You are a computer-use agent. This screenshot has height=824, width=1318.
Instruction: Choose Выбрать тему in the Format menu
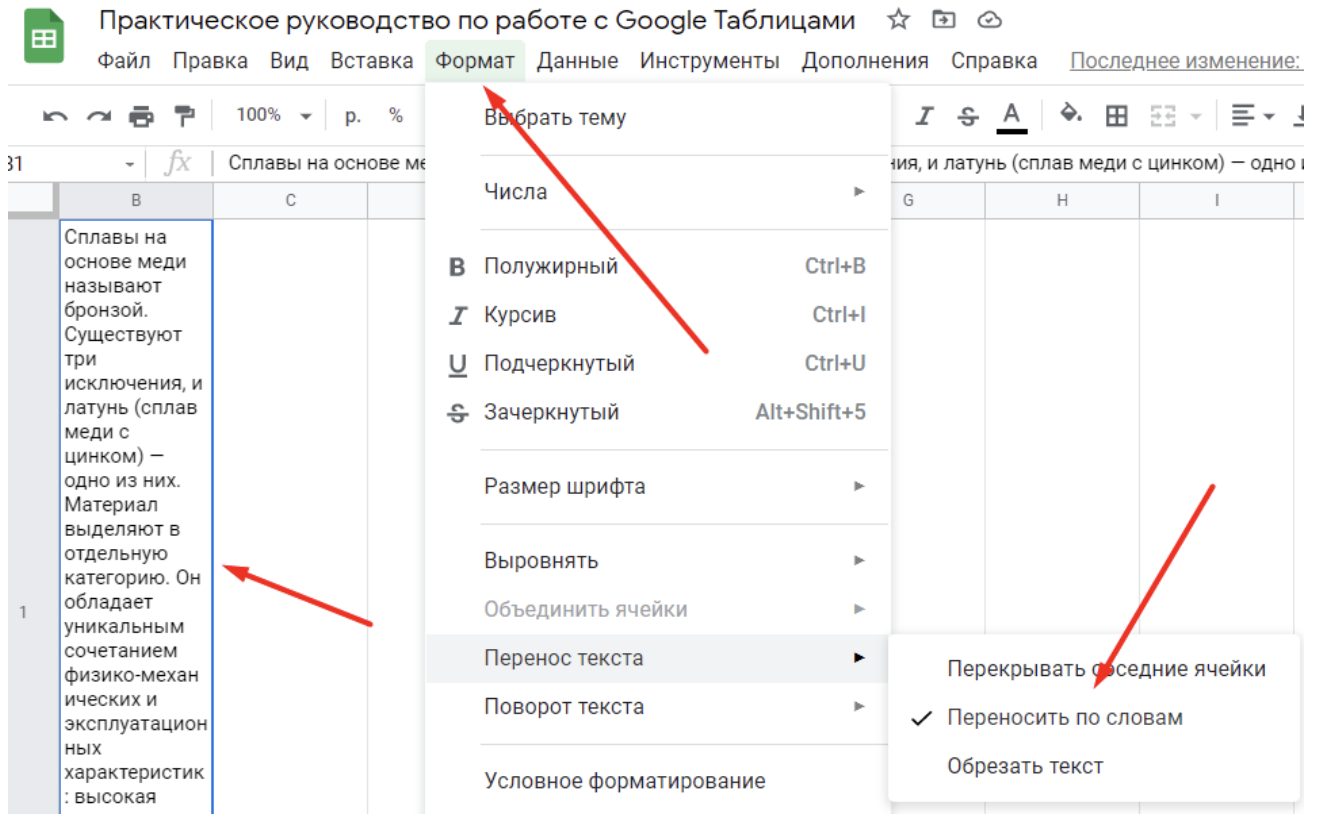pyautogui.click(x=657, y=117)
